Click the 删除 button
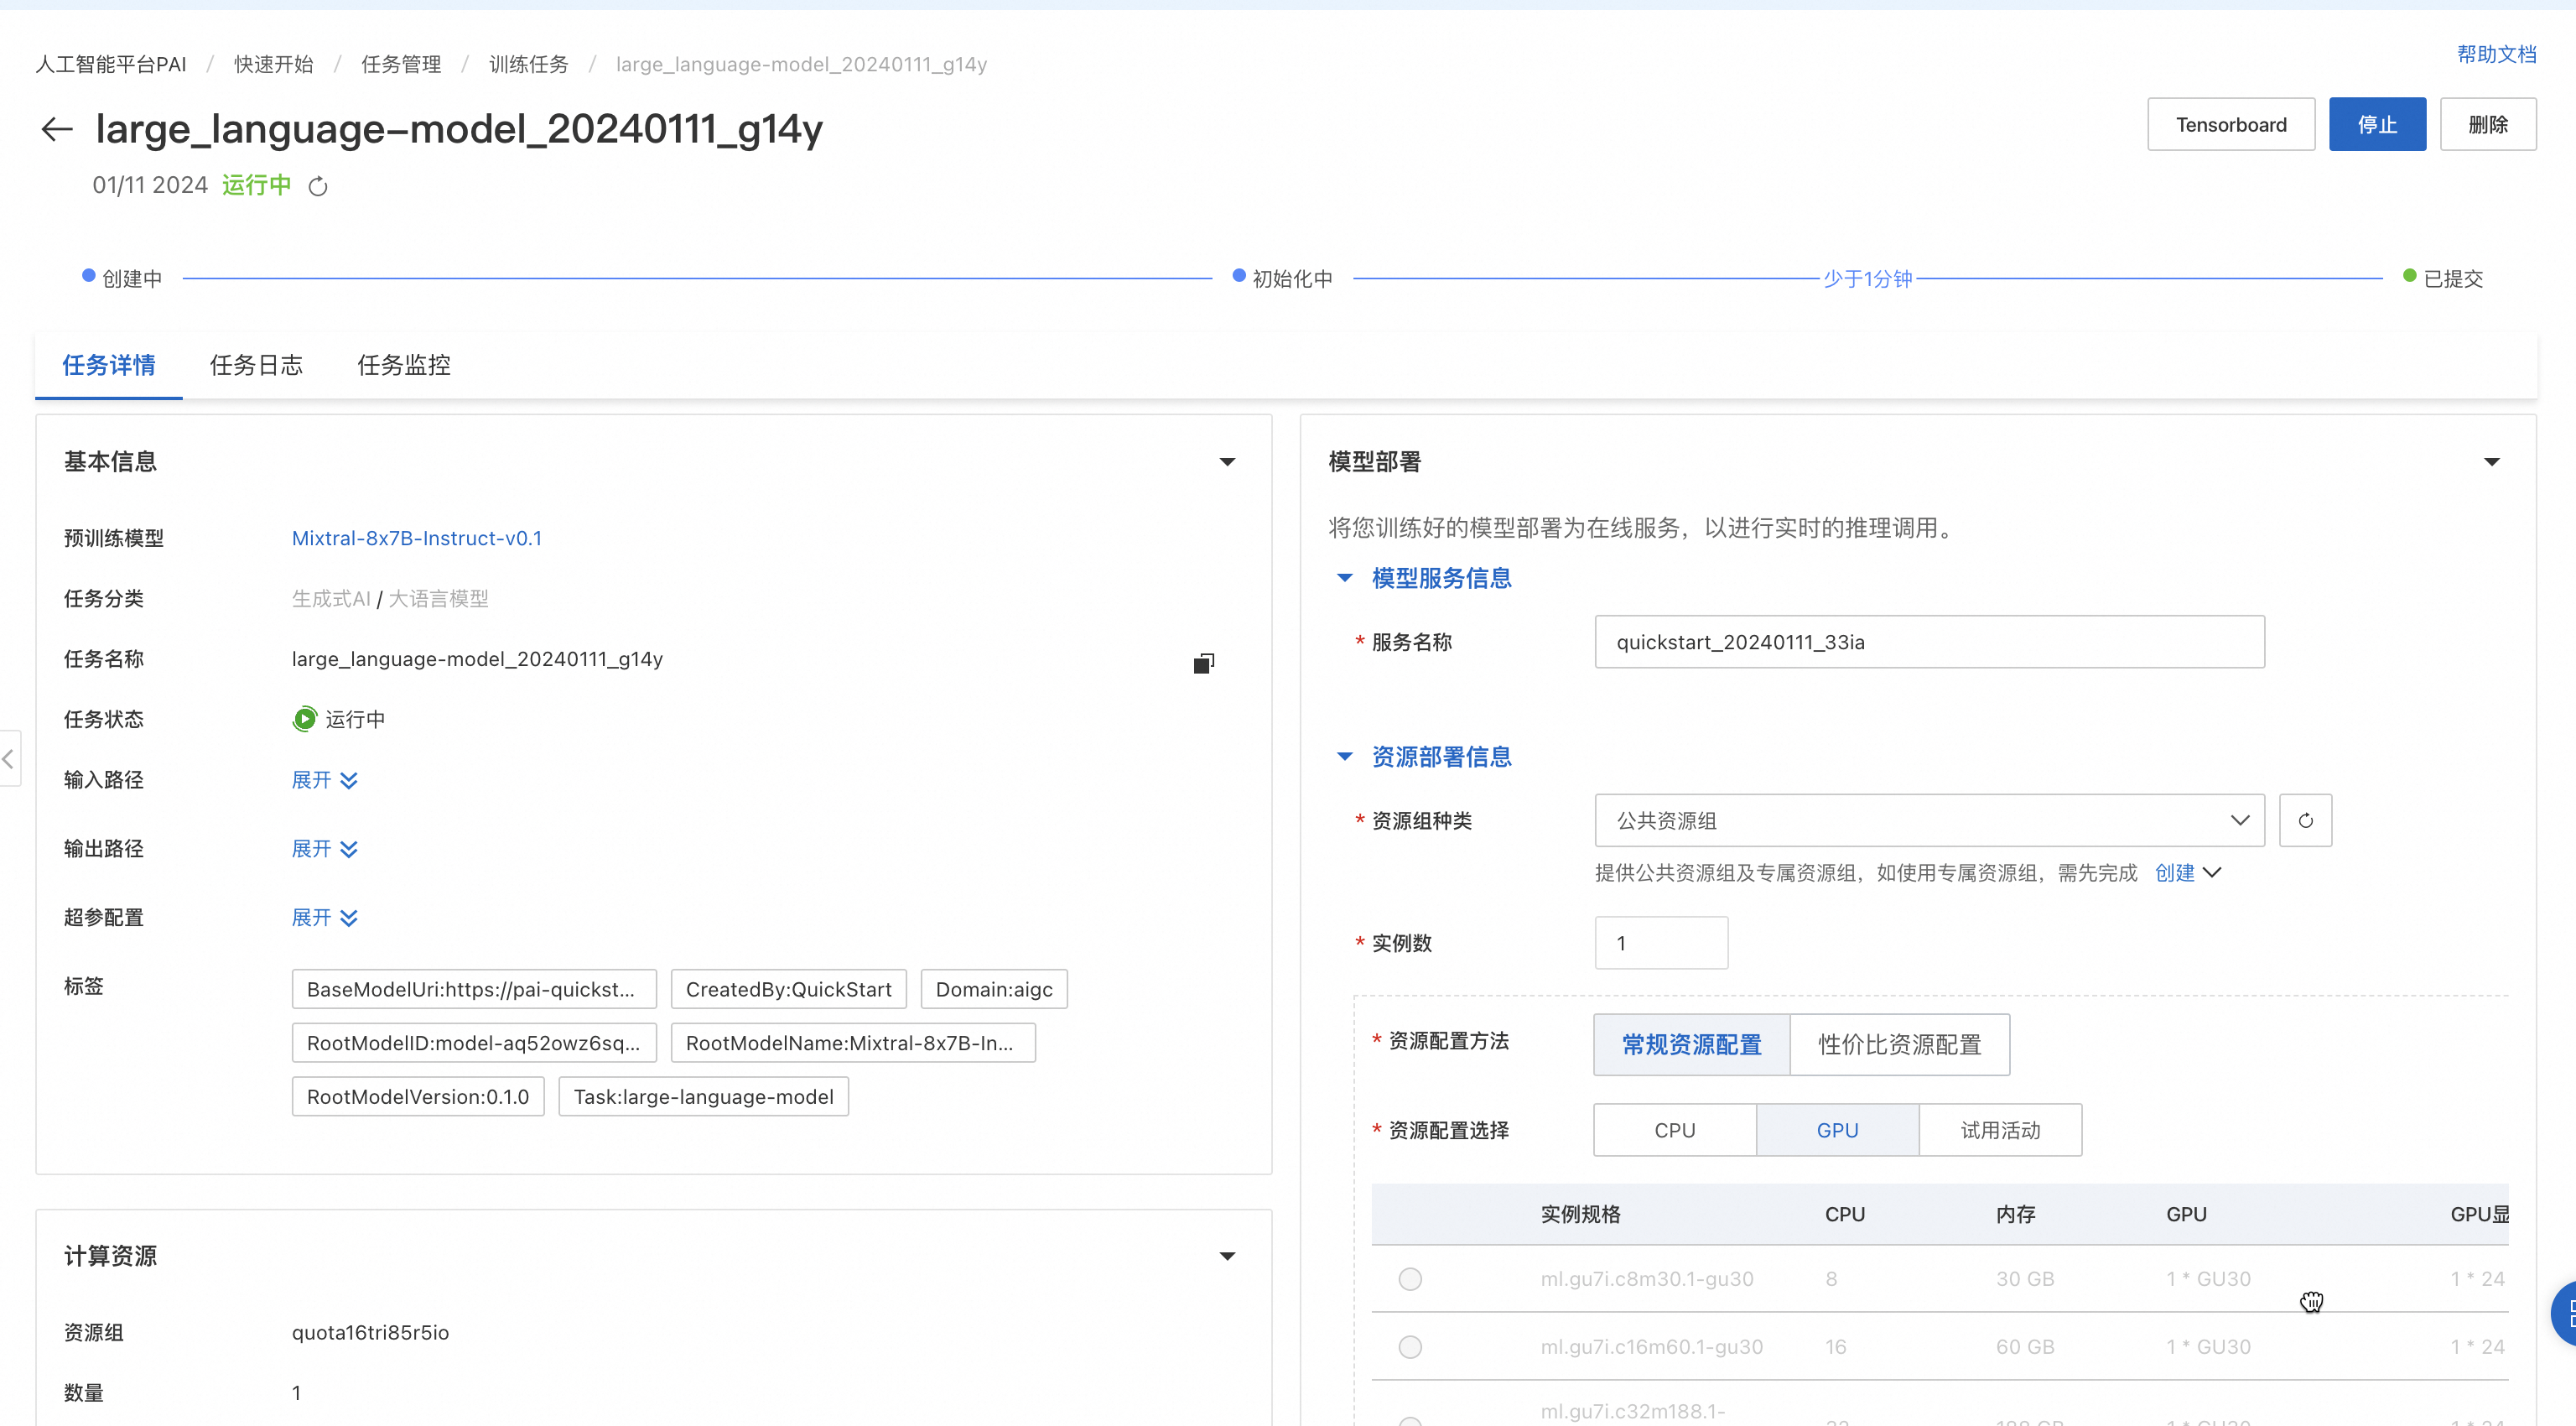The image size is (2576, 1426). coord(2488,124)
